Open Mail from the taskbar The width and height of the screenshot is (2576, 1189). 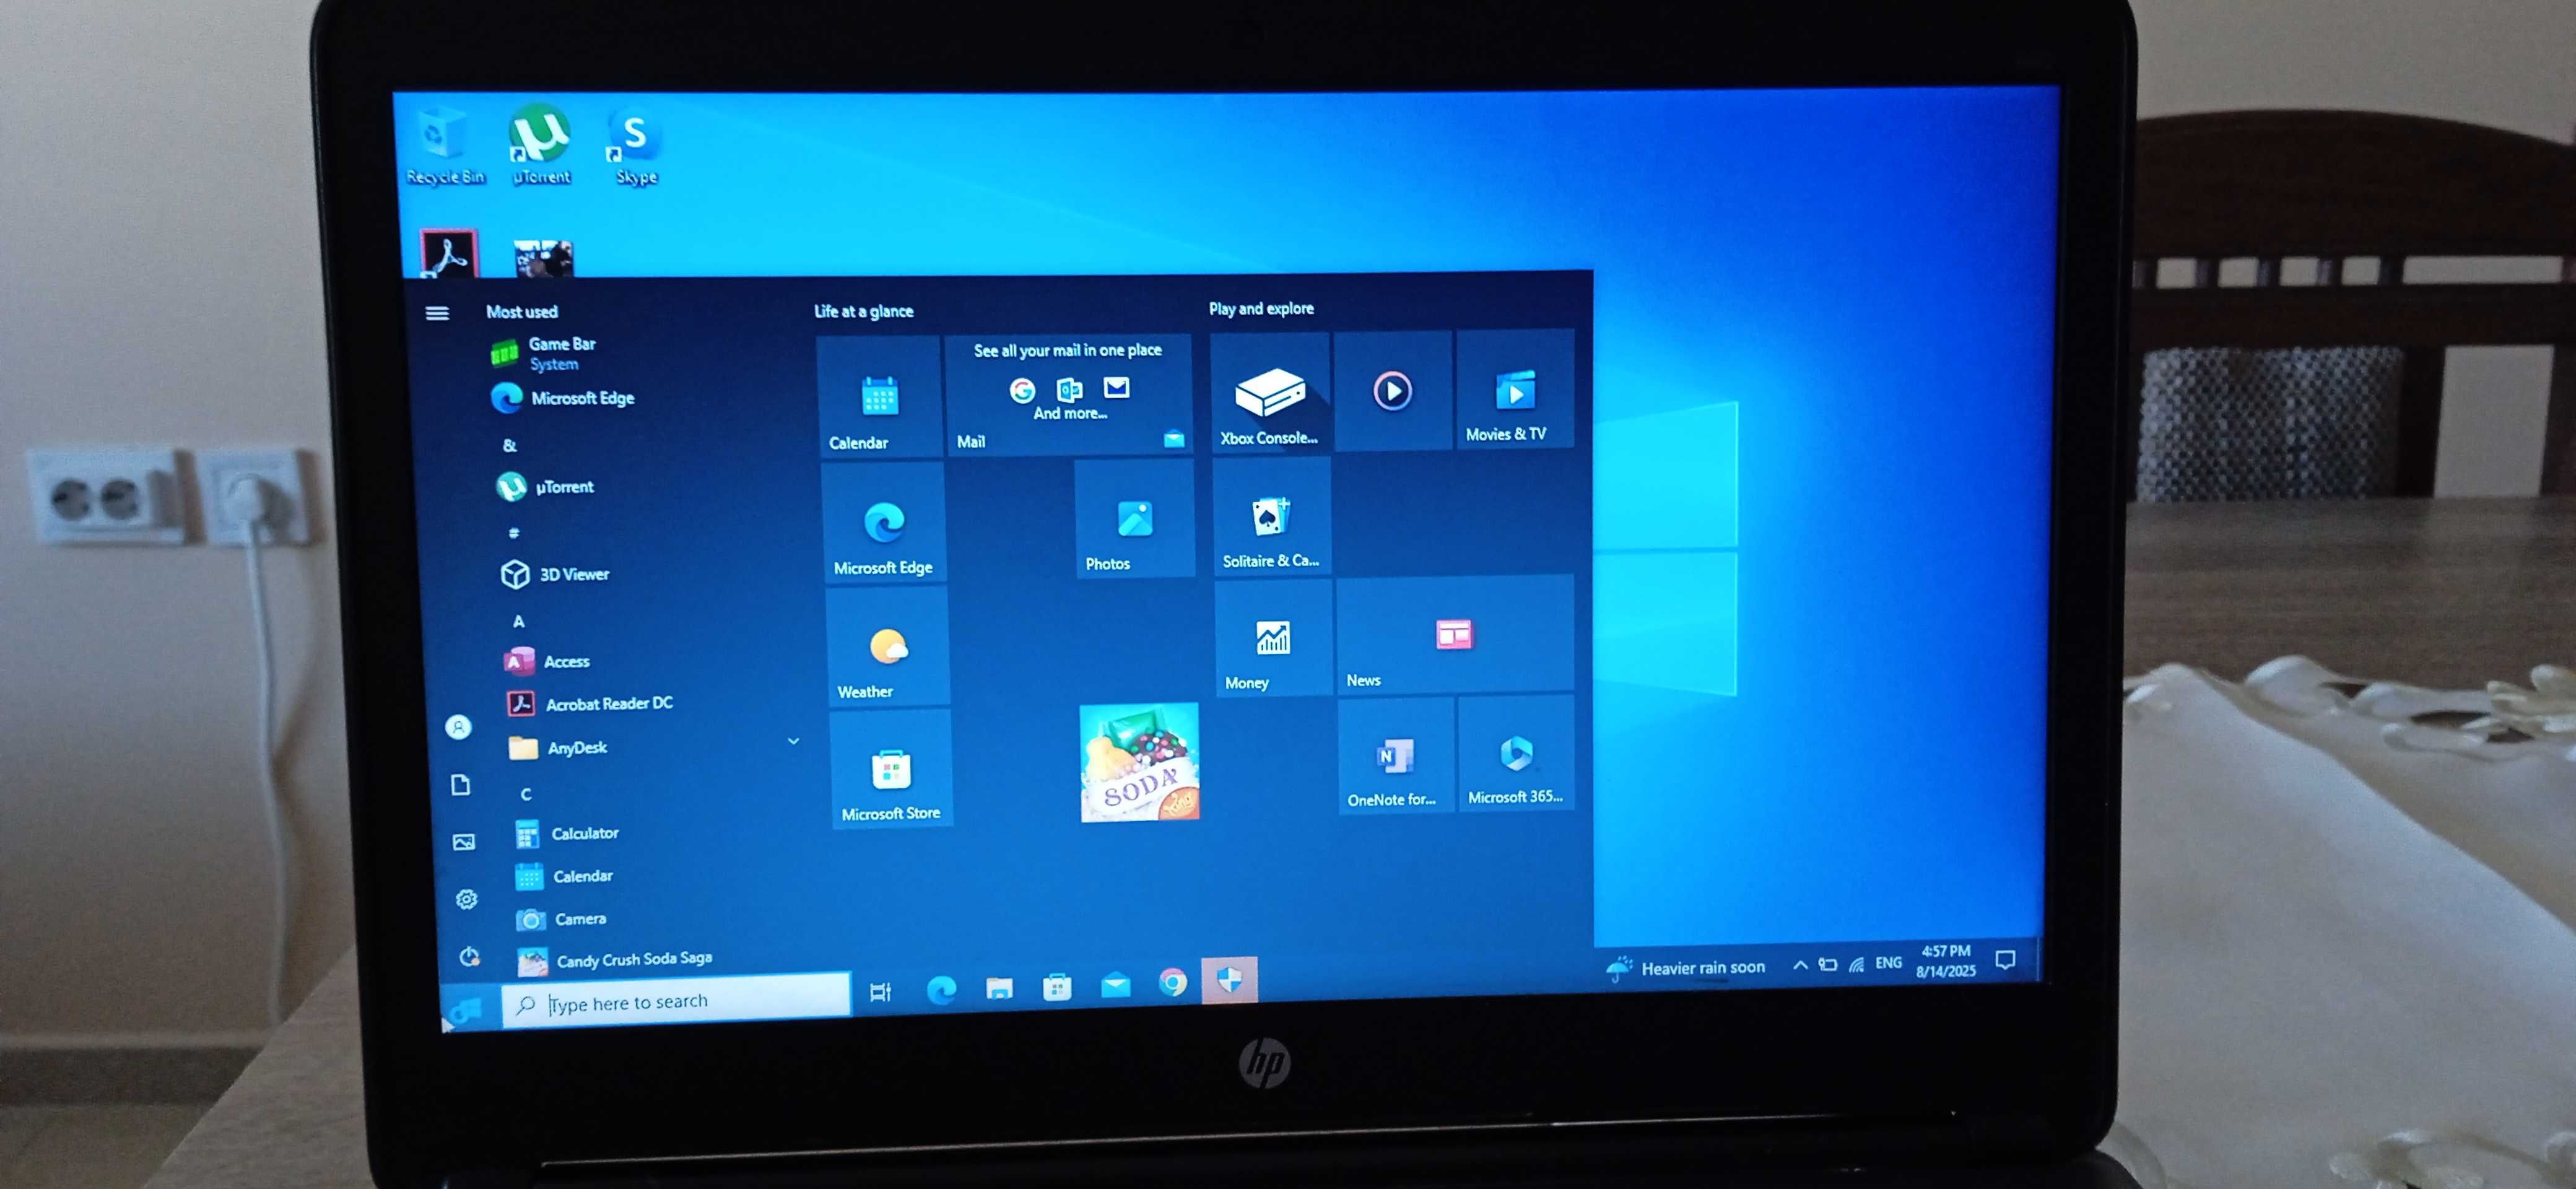1115,985
